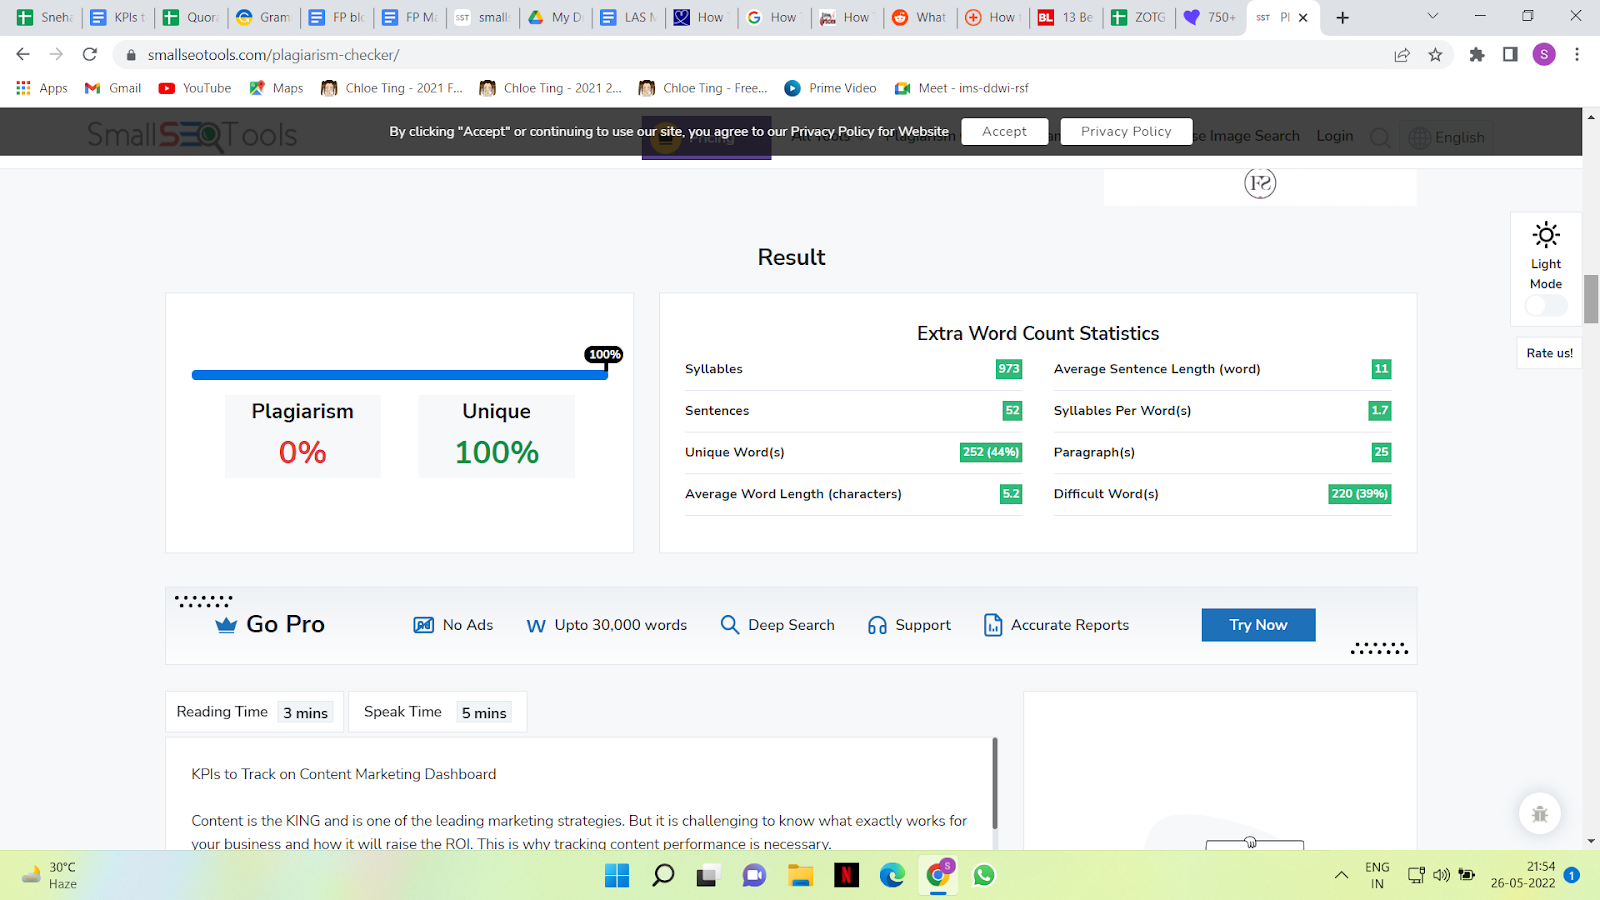
Task: Switch to the Grammarly browser tab
Action: tap(264, 17)
